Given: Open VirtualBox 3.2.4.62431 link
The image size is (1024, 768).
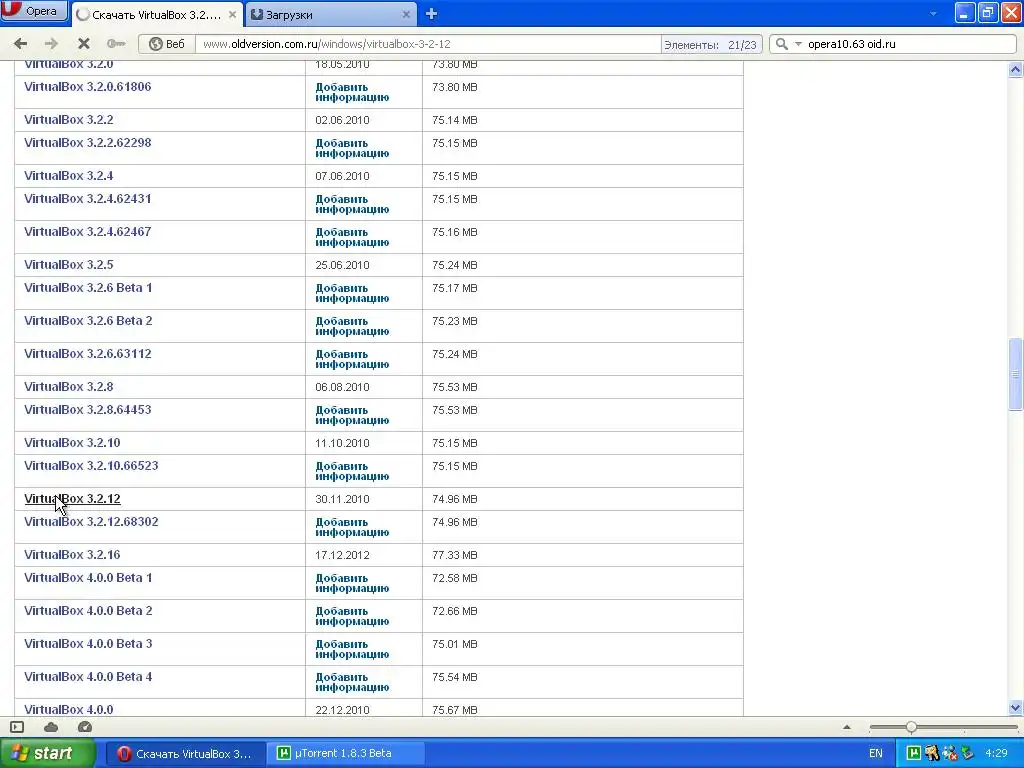Looking at the screenshot, I should coord(88,199).
